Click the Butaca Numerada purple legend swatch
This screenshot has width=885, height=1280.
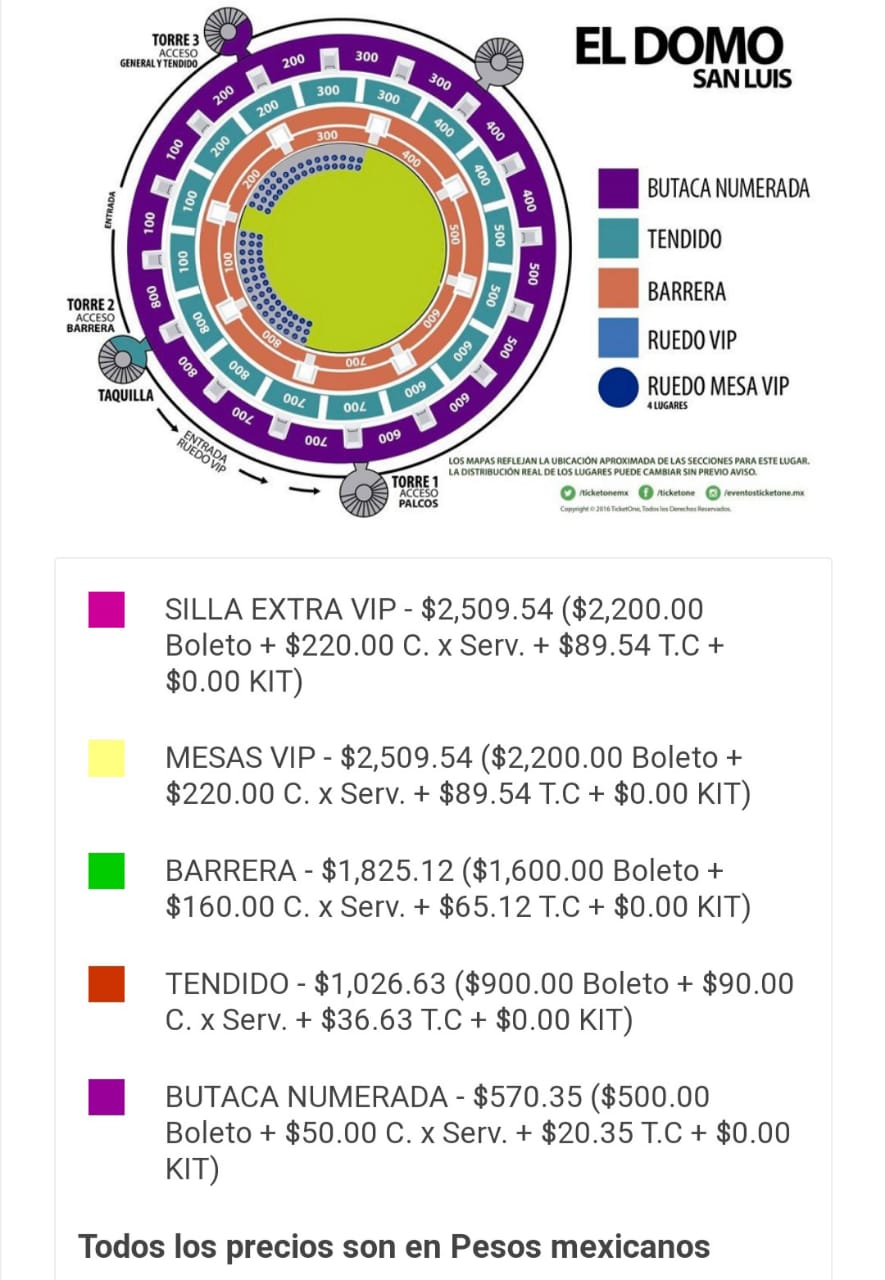[x=618, y=188]
